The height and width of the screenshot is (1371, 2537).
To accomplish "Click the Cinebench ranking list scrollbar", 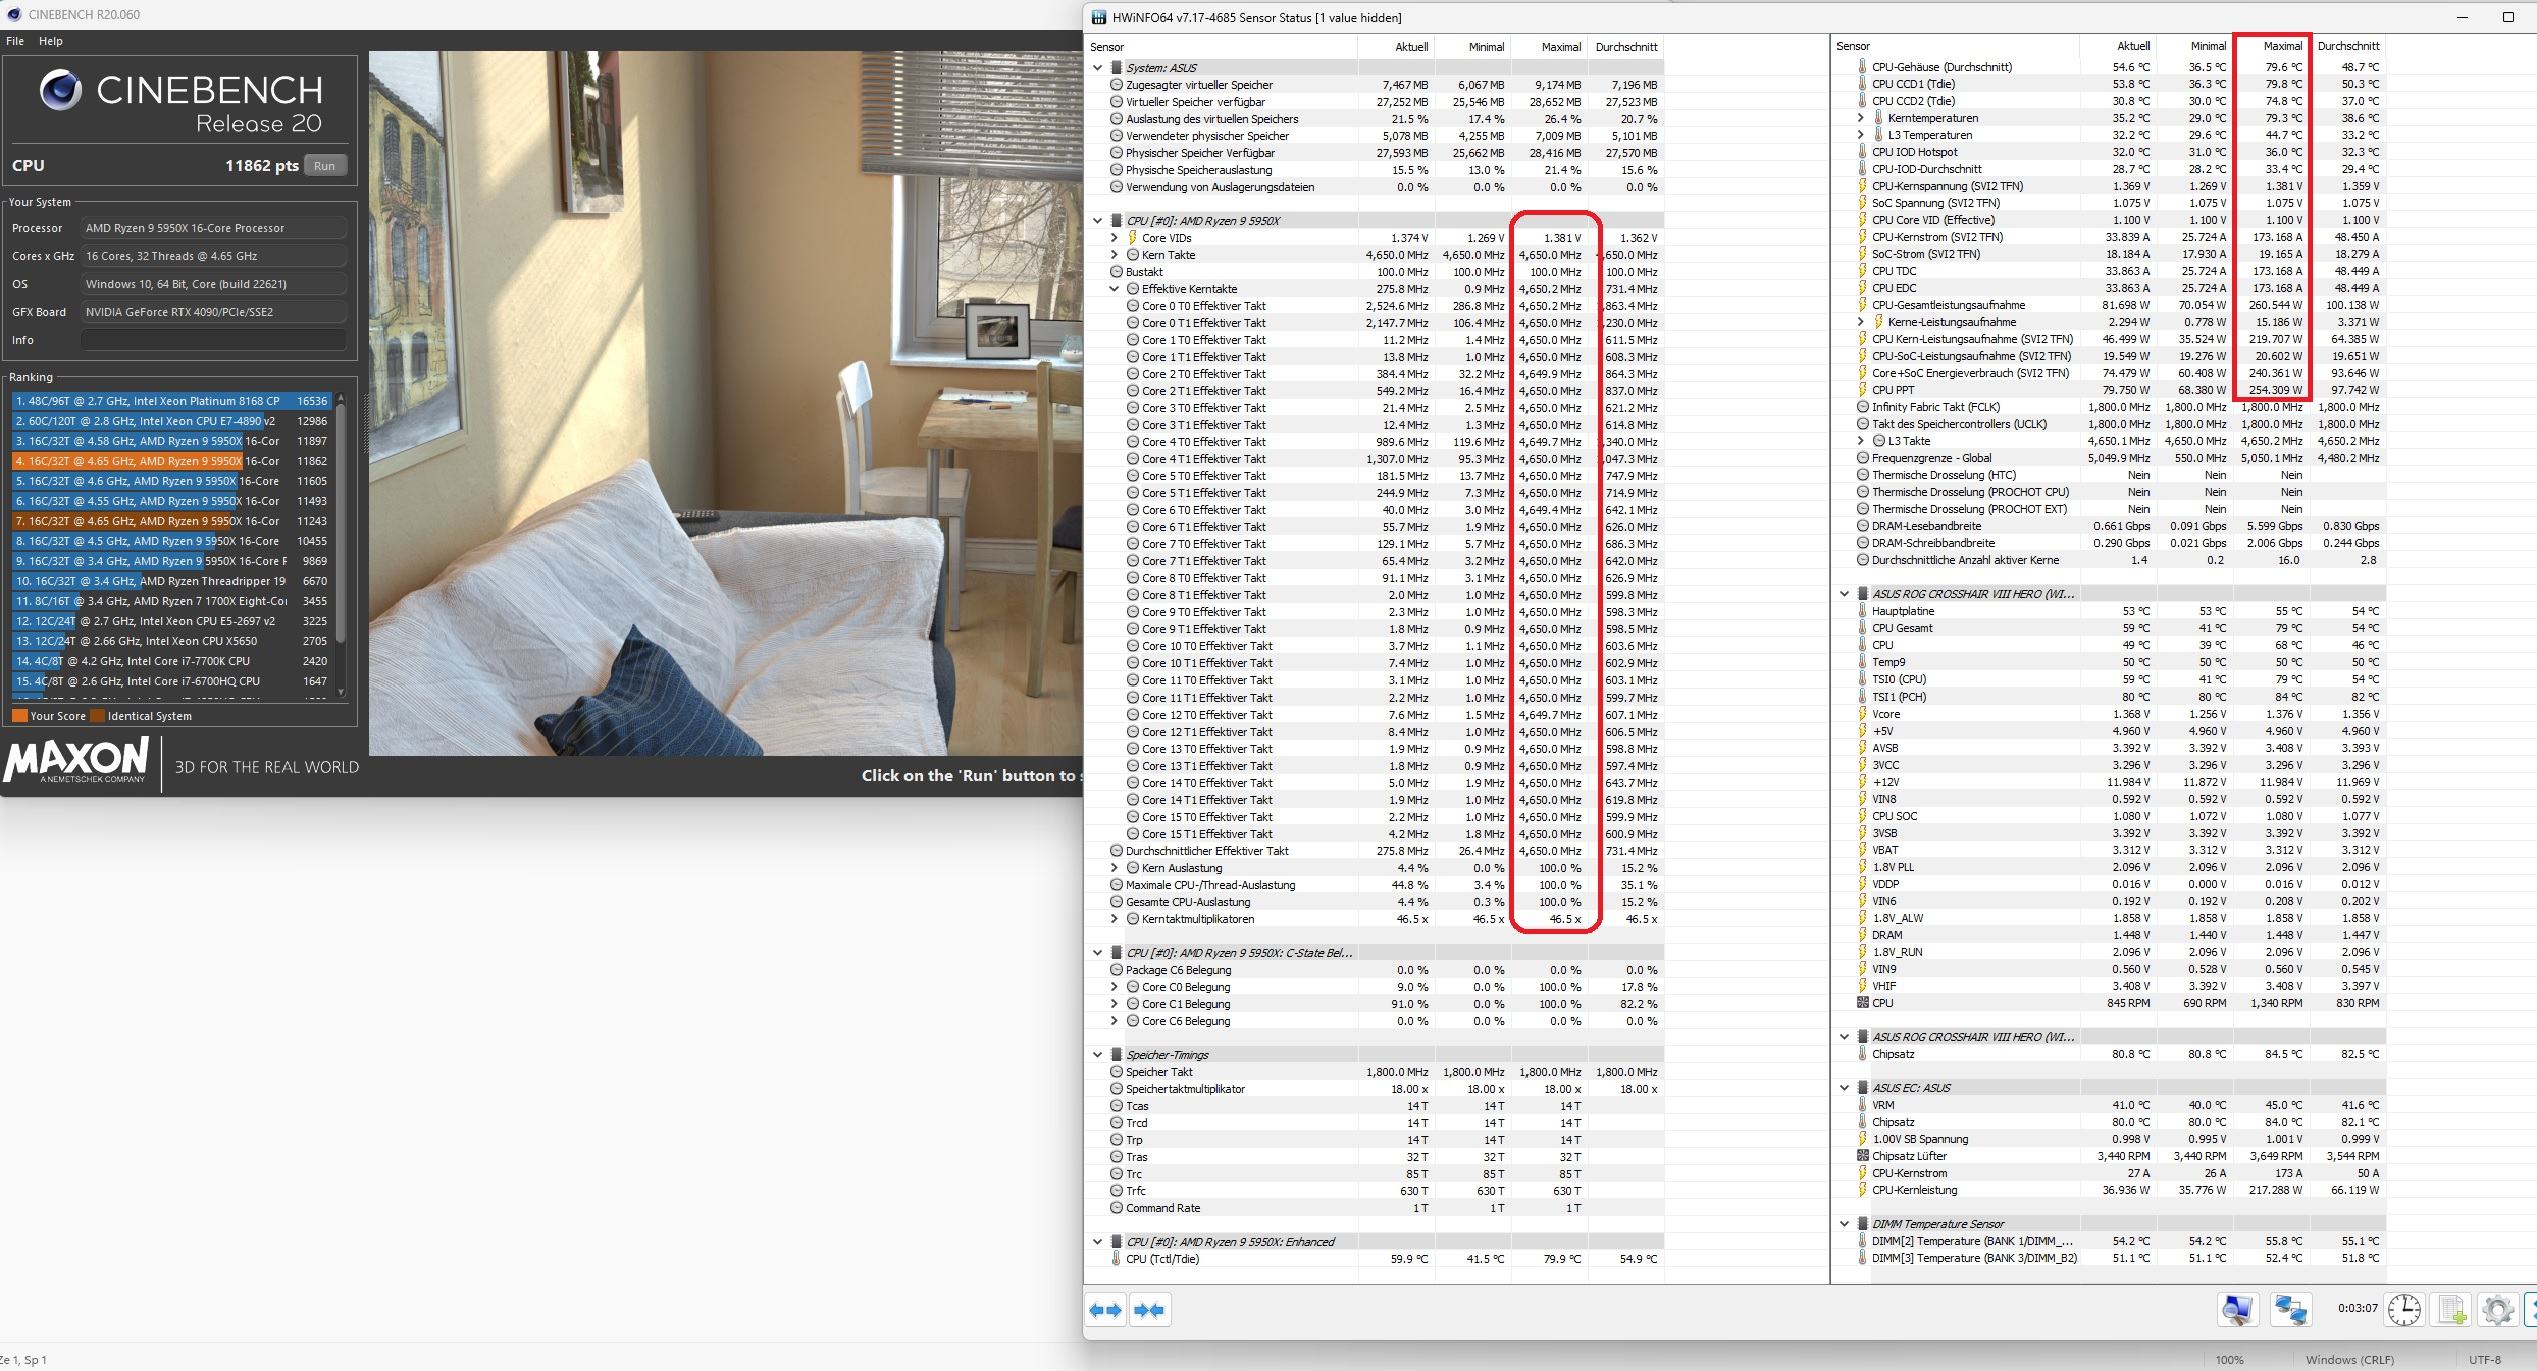I will (341, 545).
